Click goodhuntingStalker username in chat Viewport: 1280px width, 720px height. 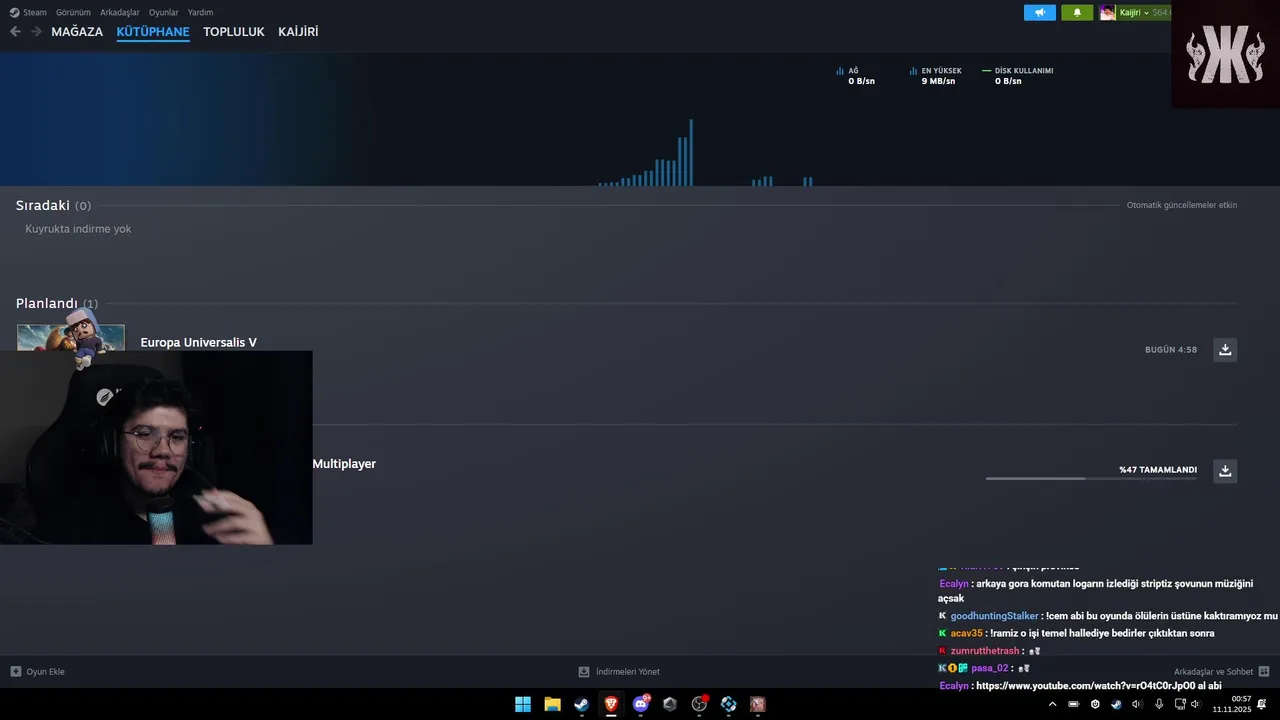click(994, 616)
